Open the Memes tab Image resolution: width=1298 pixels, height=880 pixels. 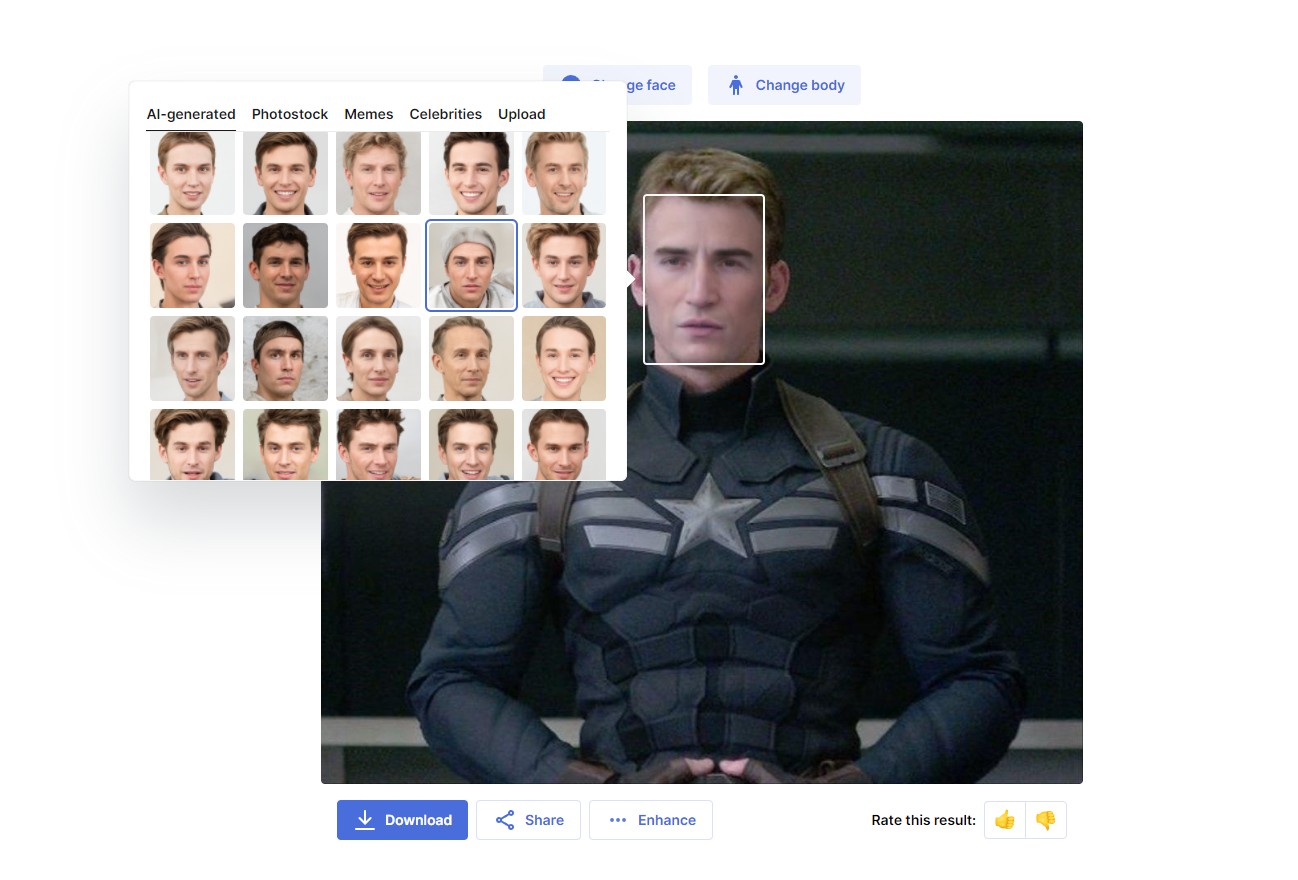[369, 114]
